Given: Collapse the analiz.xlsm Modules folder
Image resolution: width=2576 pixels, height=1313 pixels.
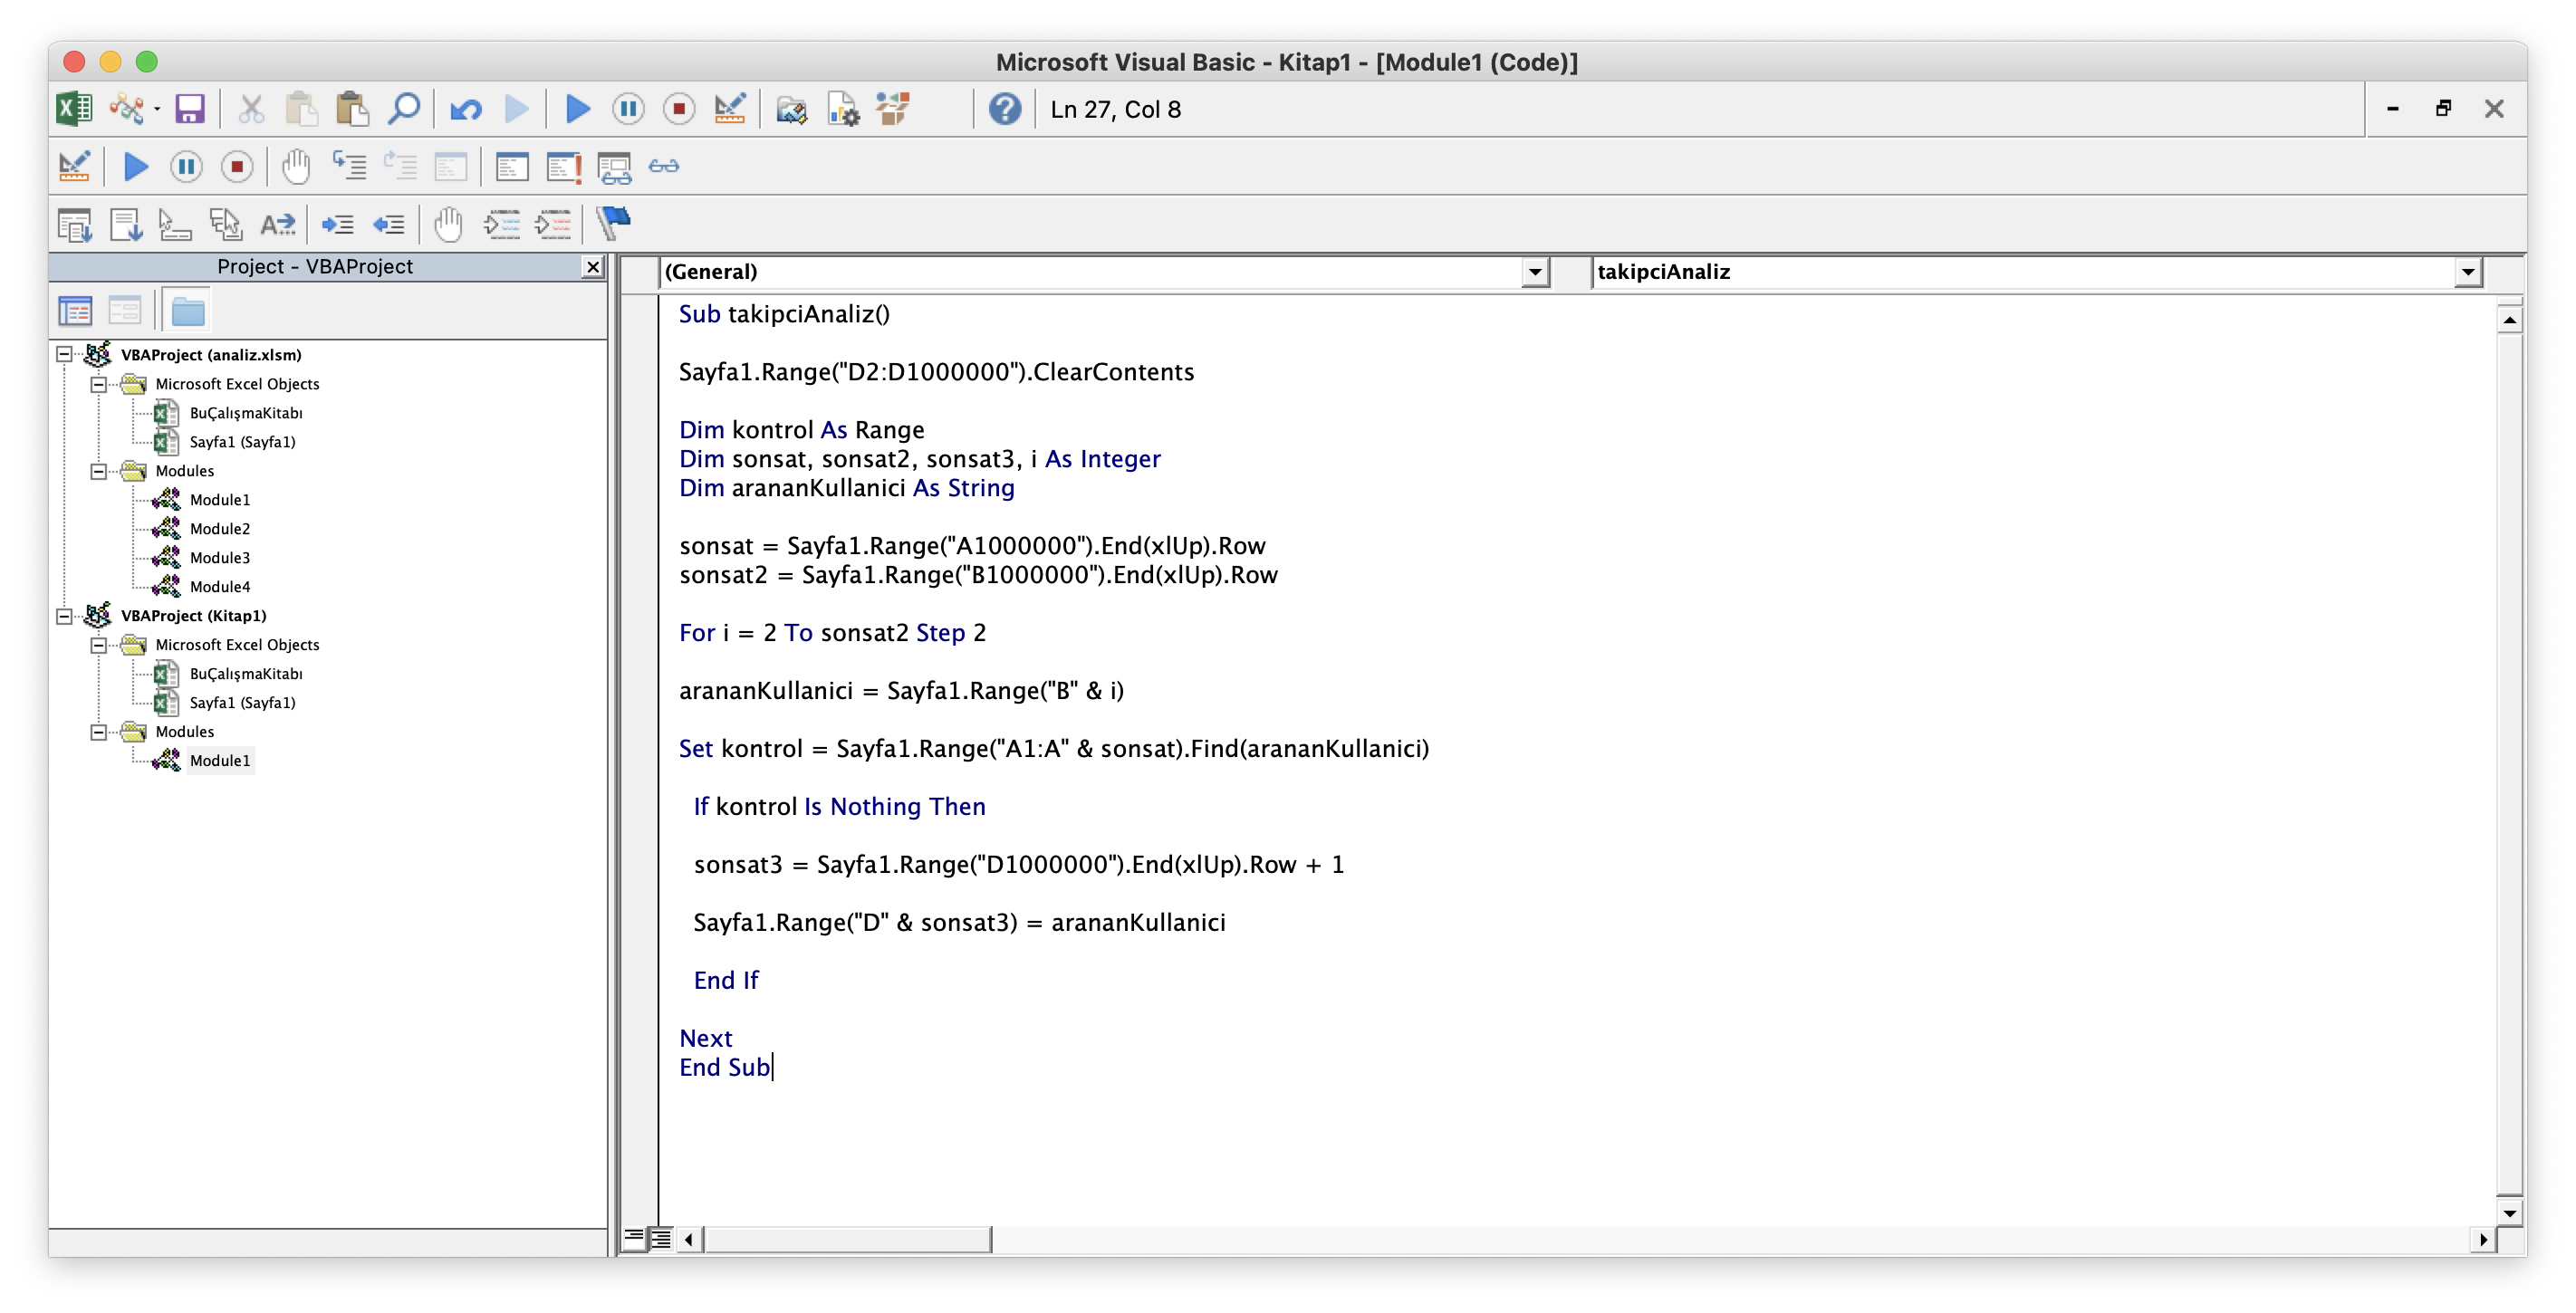Looking at the screenshot, I should coord(98,470).
